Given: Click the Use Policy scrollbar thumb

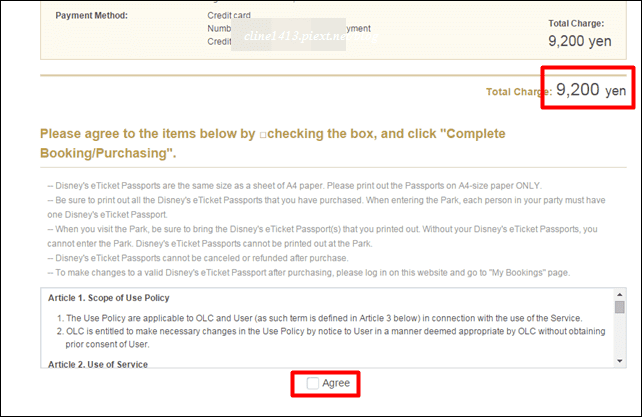Looking at the screenshot, I should tap(619, 307).
